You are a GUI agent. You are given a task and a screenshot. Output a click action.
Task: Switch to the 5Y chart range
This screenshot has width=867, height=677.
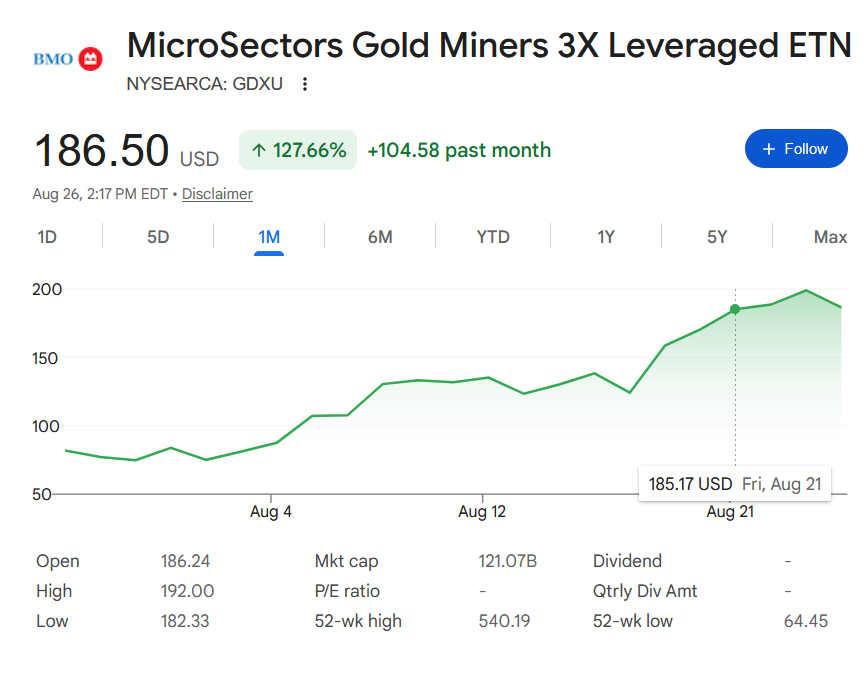(717, 237)
